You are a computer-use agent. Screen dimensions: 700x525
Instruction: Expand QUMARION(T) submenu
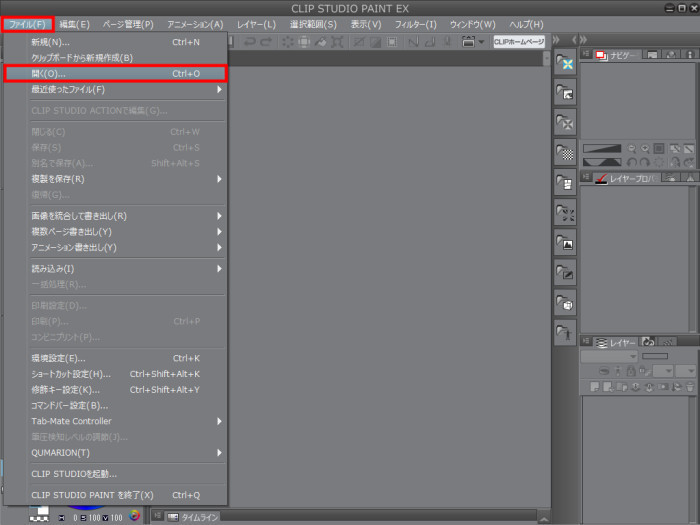click(x=116, y=453)
